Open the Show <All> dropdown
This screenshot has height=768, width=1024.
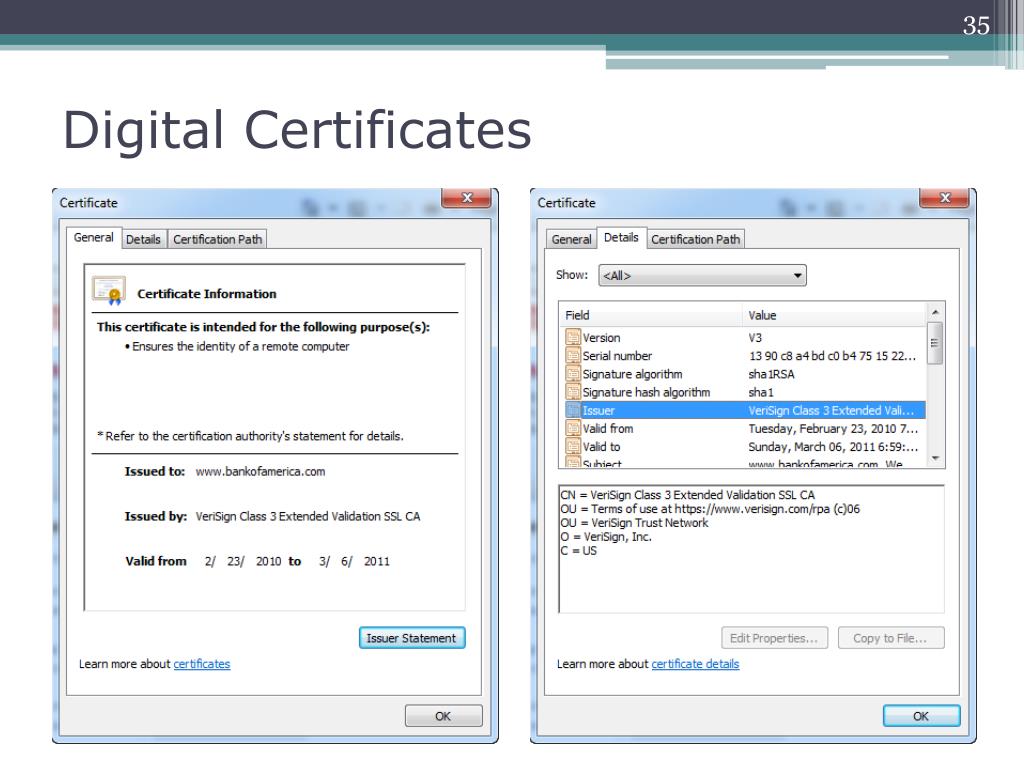(702, 276)
